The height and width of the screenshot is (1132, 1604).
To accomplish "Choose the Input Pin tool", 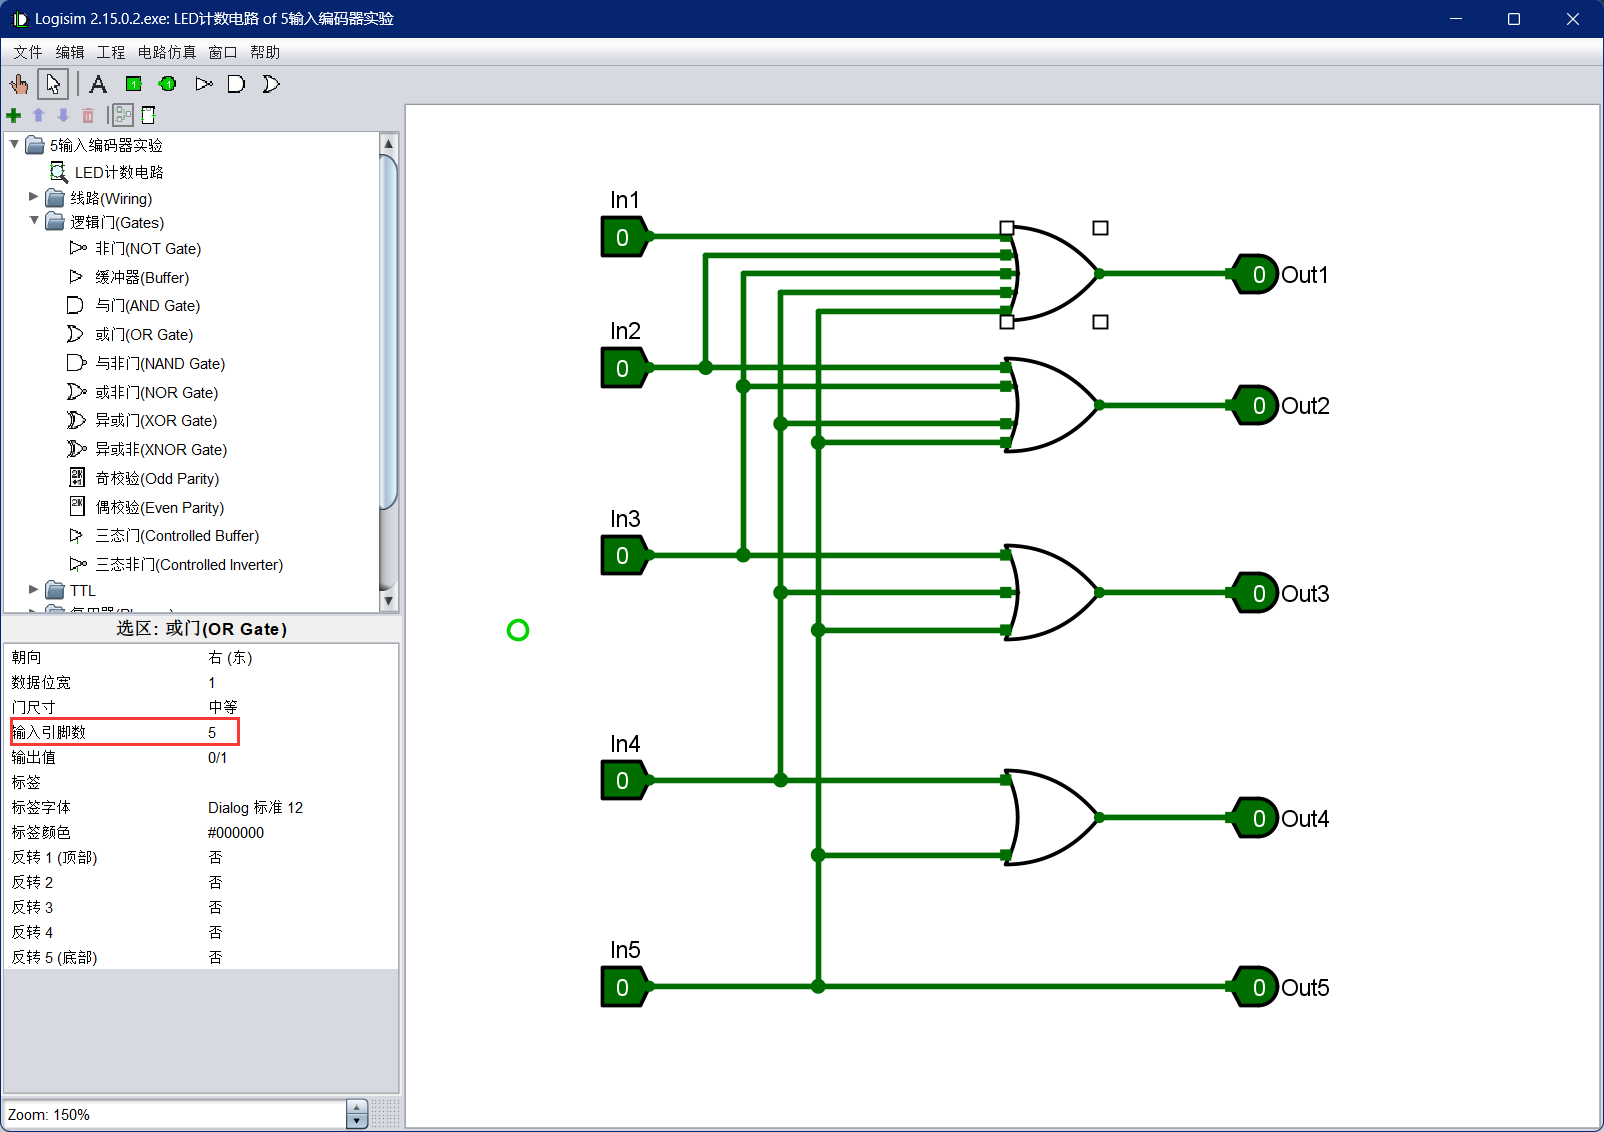I will pyautogui.click(x=133, y=84).
